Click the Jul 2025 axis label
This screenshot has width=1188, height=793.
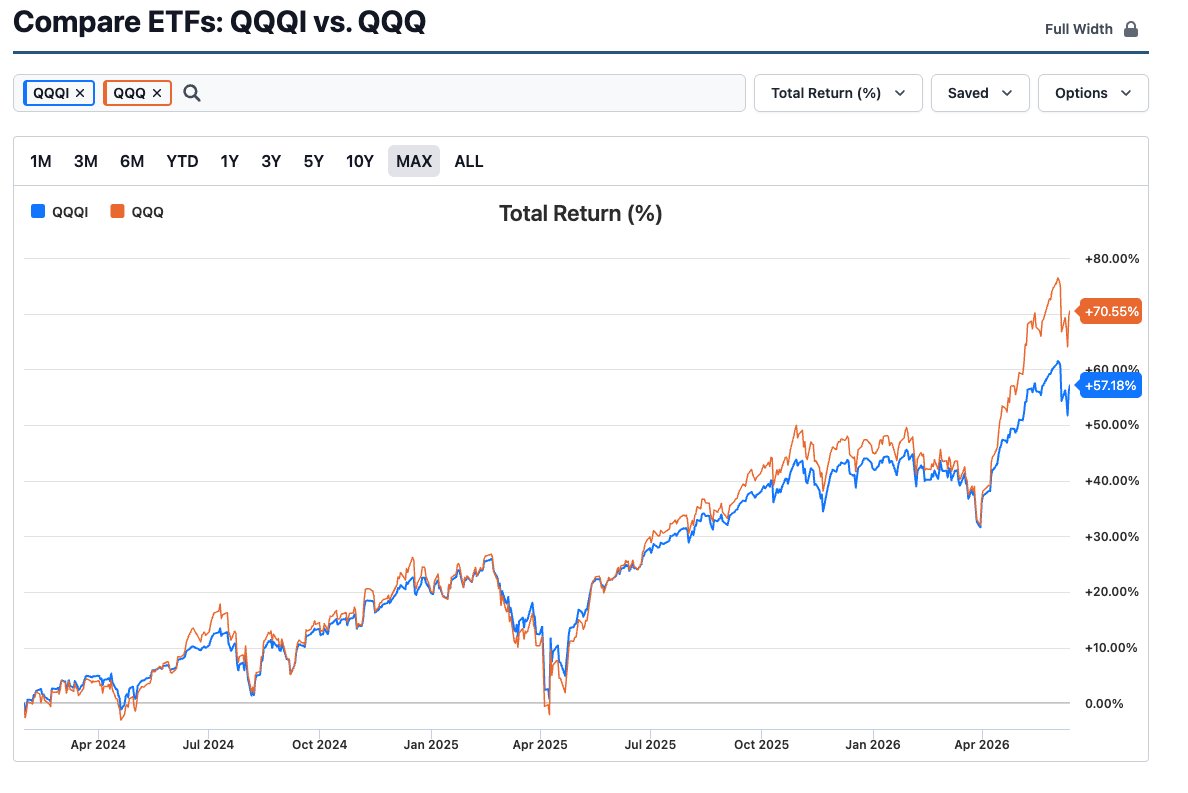[x=650, y=745]
